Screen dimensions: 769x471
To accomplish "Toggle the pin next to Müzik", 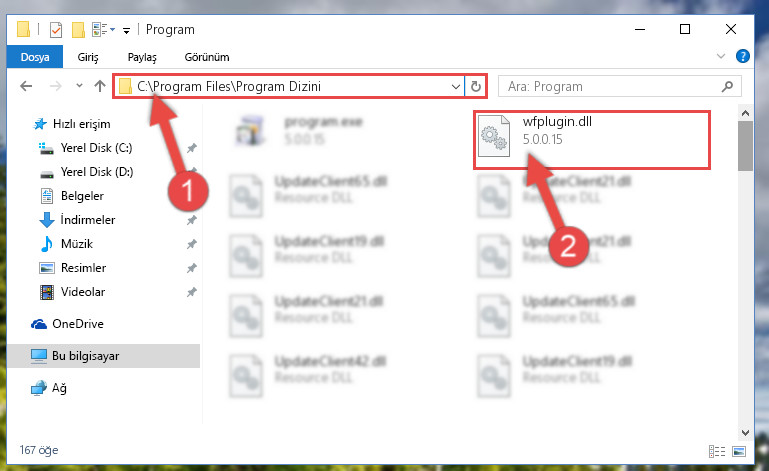I will pyautogui.click(x=192, y=244).
